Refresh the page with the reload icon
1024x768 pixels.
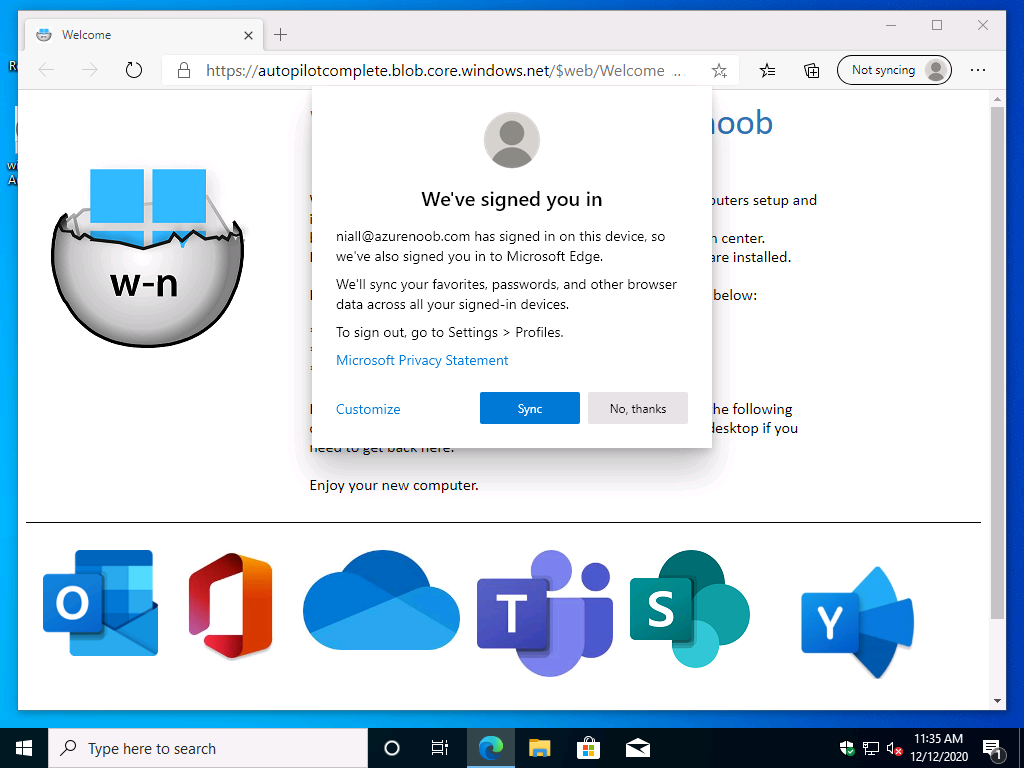click(x=134, y=70)
